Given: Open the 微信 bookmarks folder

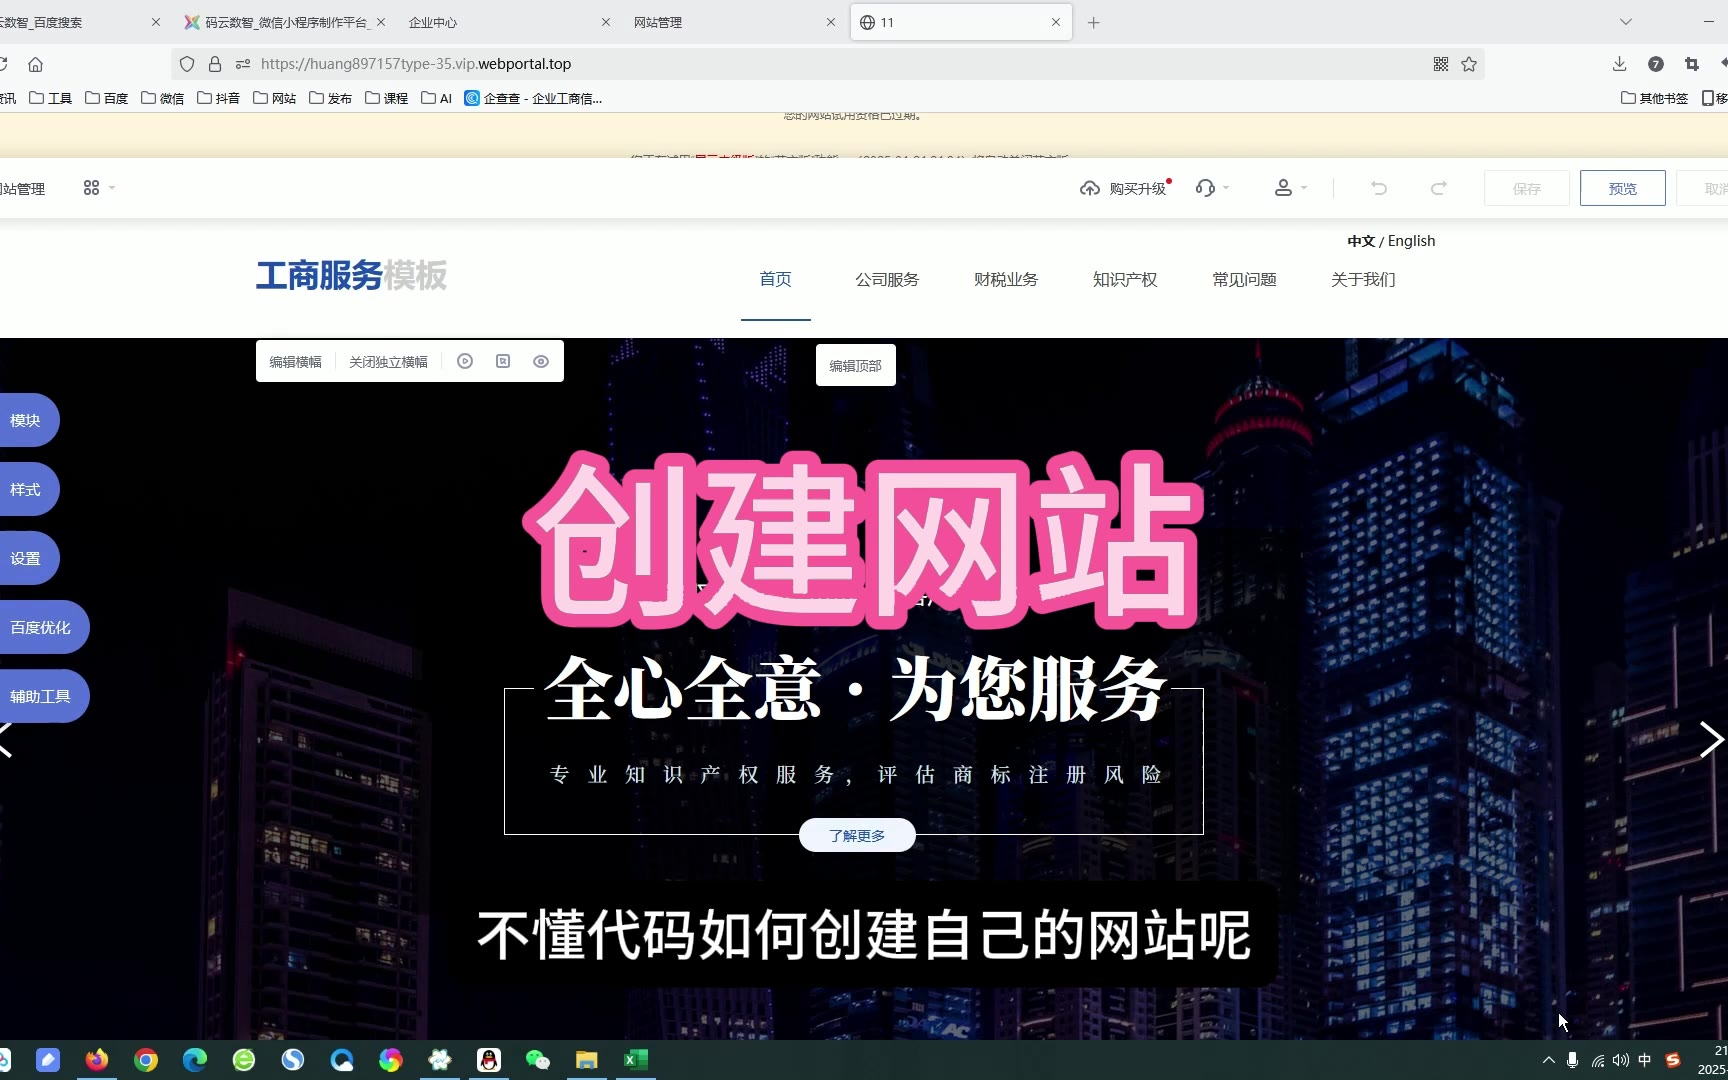Looking at the screenshot, I should (163, 98).
